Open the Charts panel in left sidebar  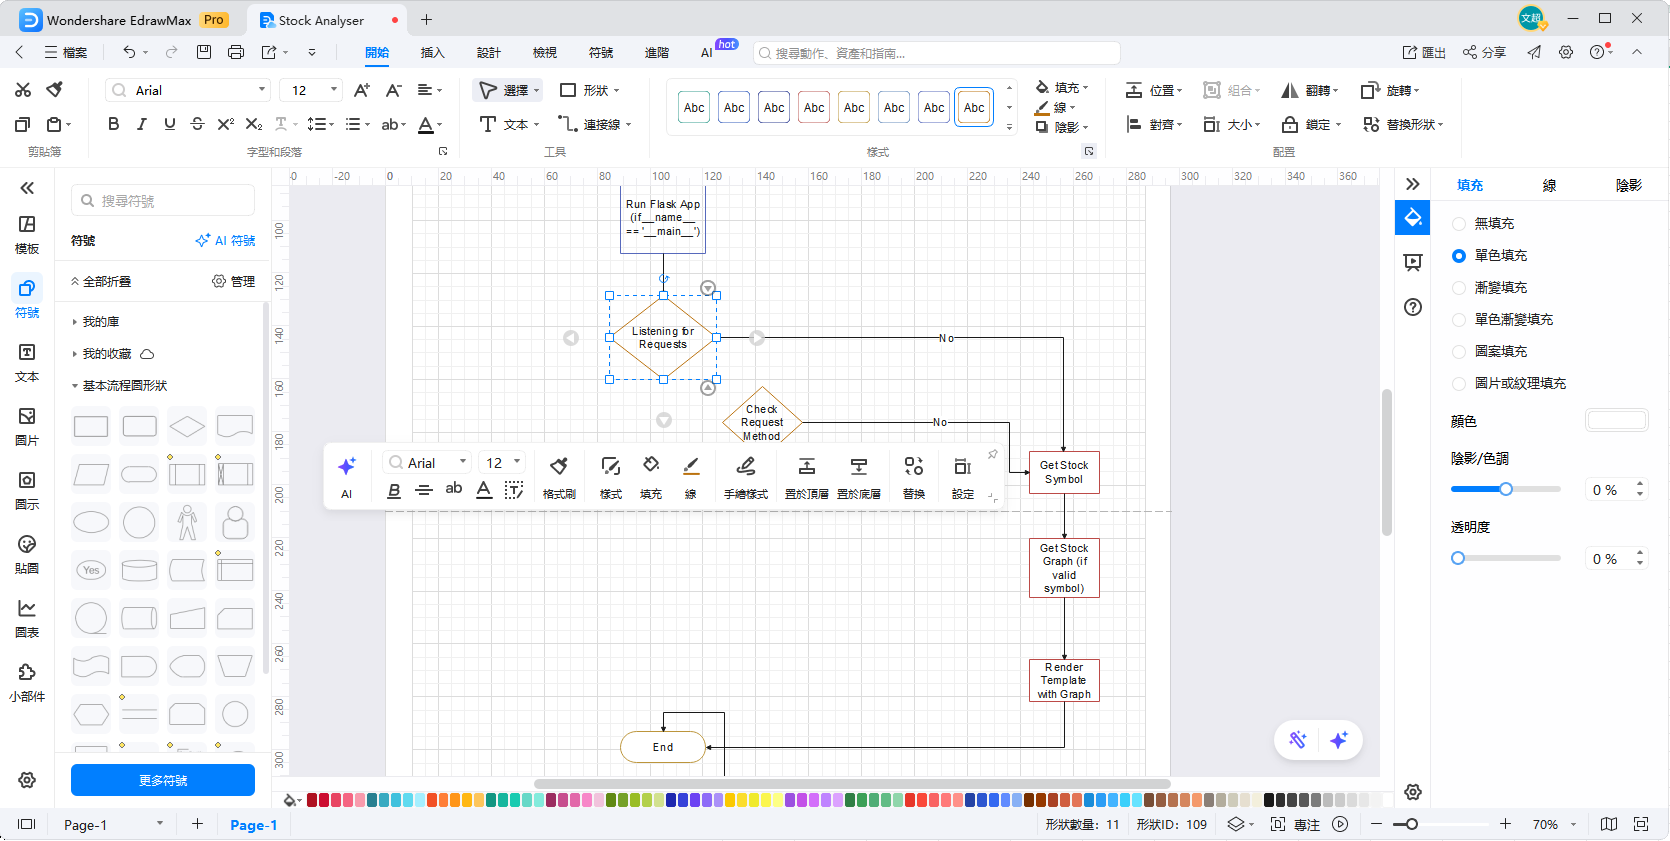[x=27, y=618]
